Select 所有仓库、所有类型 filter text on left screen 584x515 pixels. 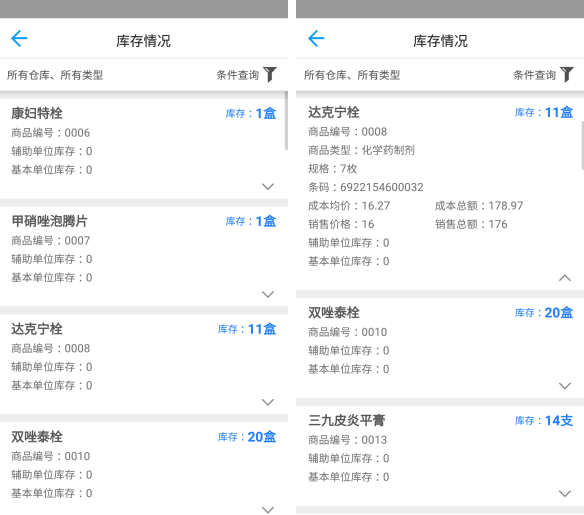point(55,75)
